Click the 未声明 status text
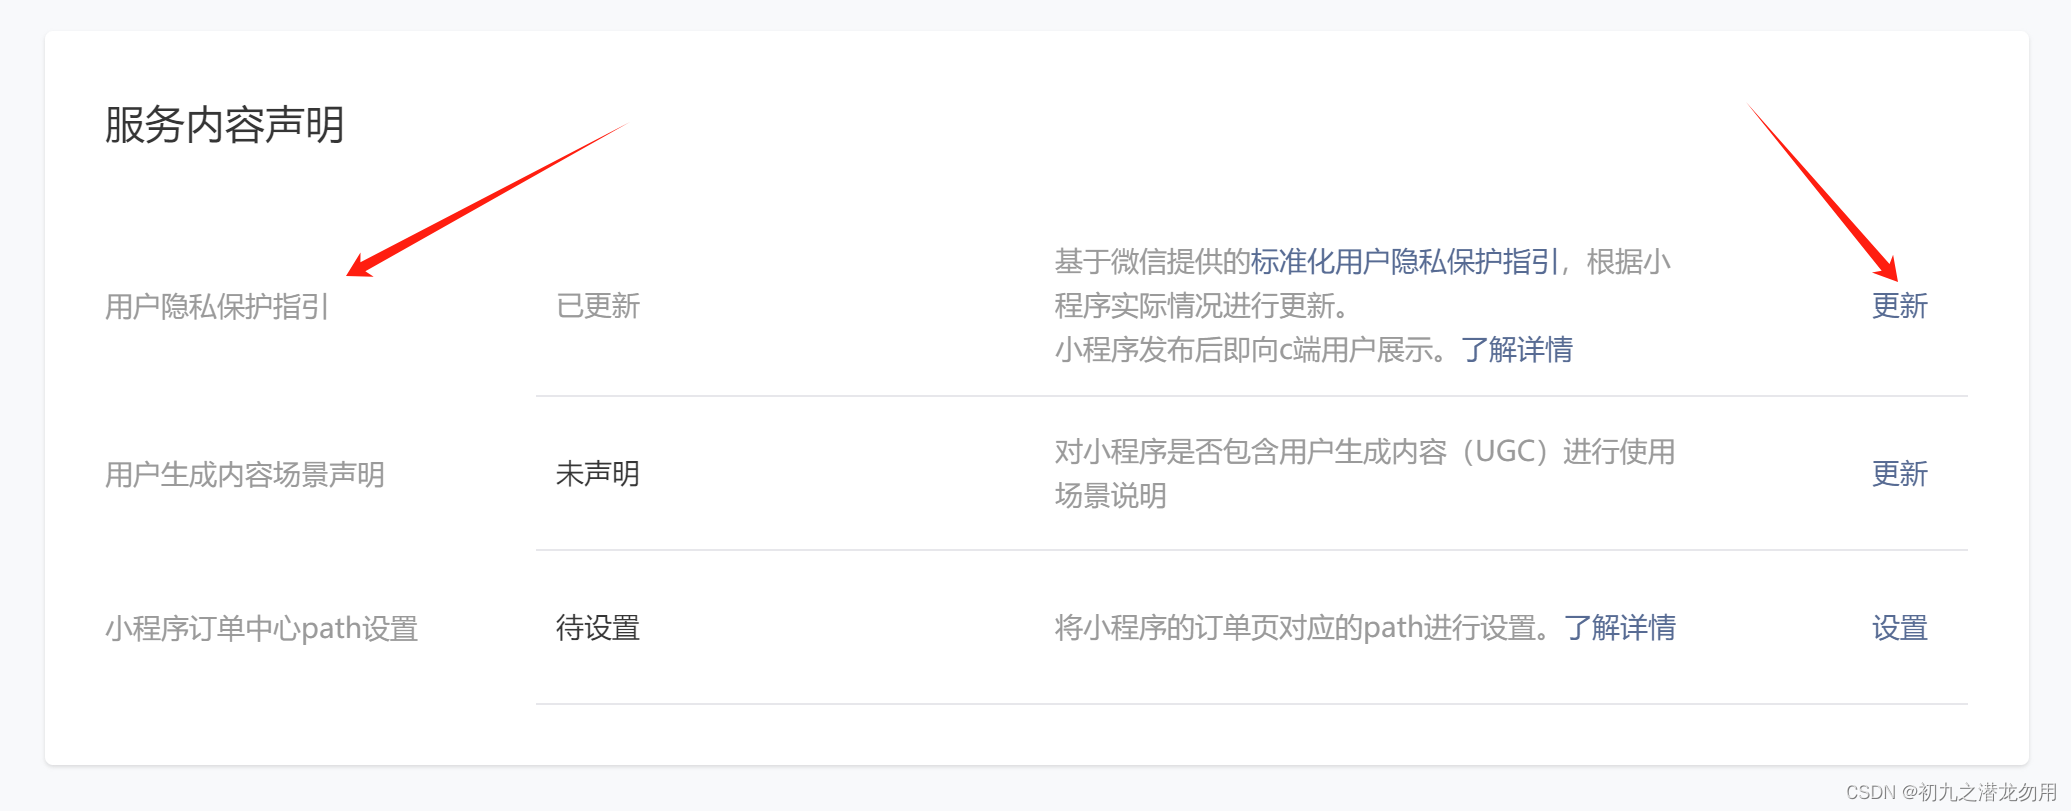2071x811 pixels. coord(598,474)
